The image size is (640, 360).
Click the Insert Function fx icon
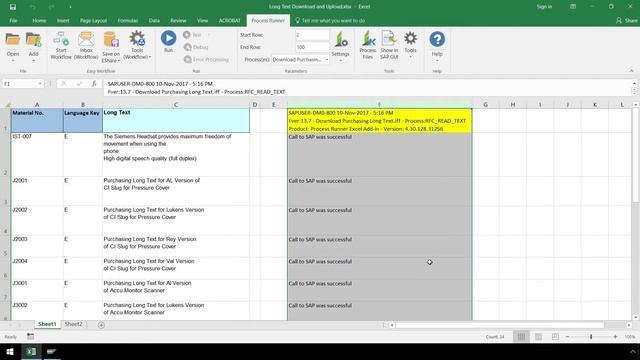[94, 84]
